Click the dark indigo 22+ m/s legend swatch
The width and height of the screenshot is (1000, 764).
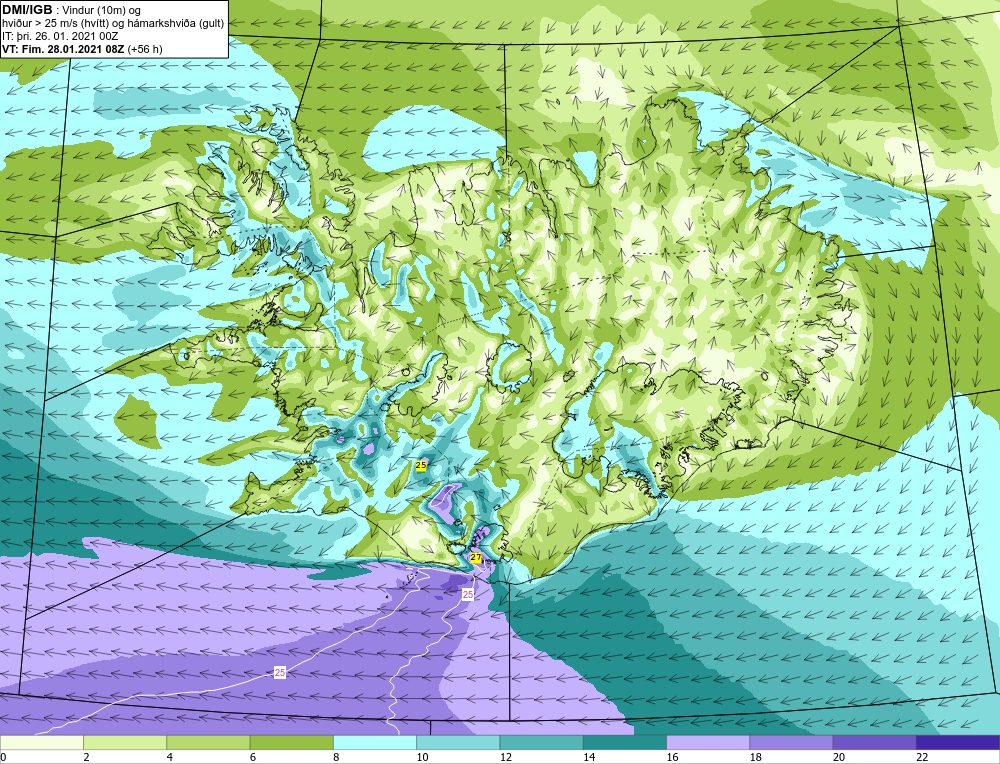click(958, 742)
